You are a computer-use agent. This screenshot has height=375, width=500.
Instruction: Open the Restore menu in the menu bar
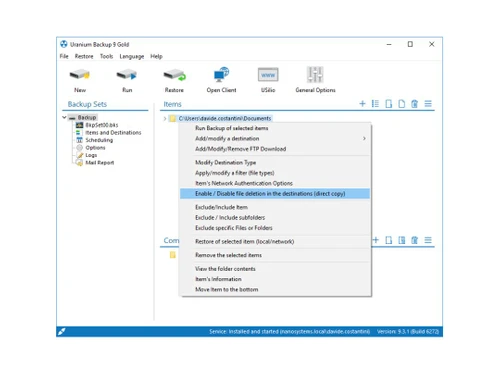coord(84,56)
